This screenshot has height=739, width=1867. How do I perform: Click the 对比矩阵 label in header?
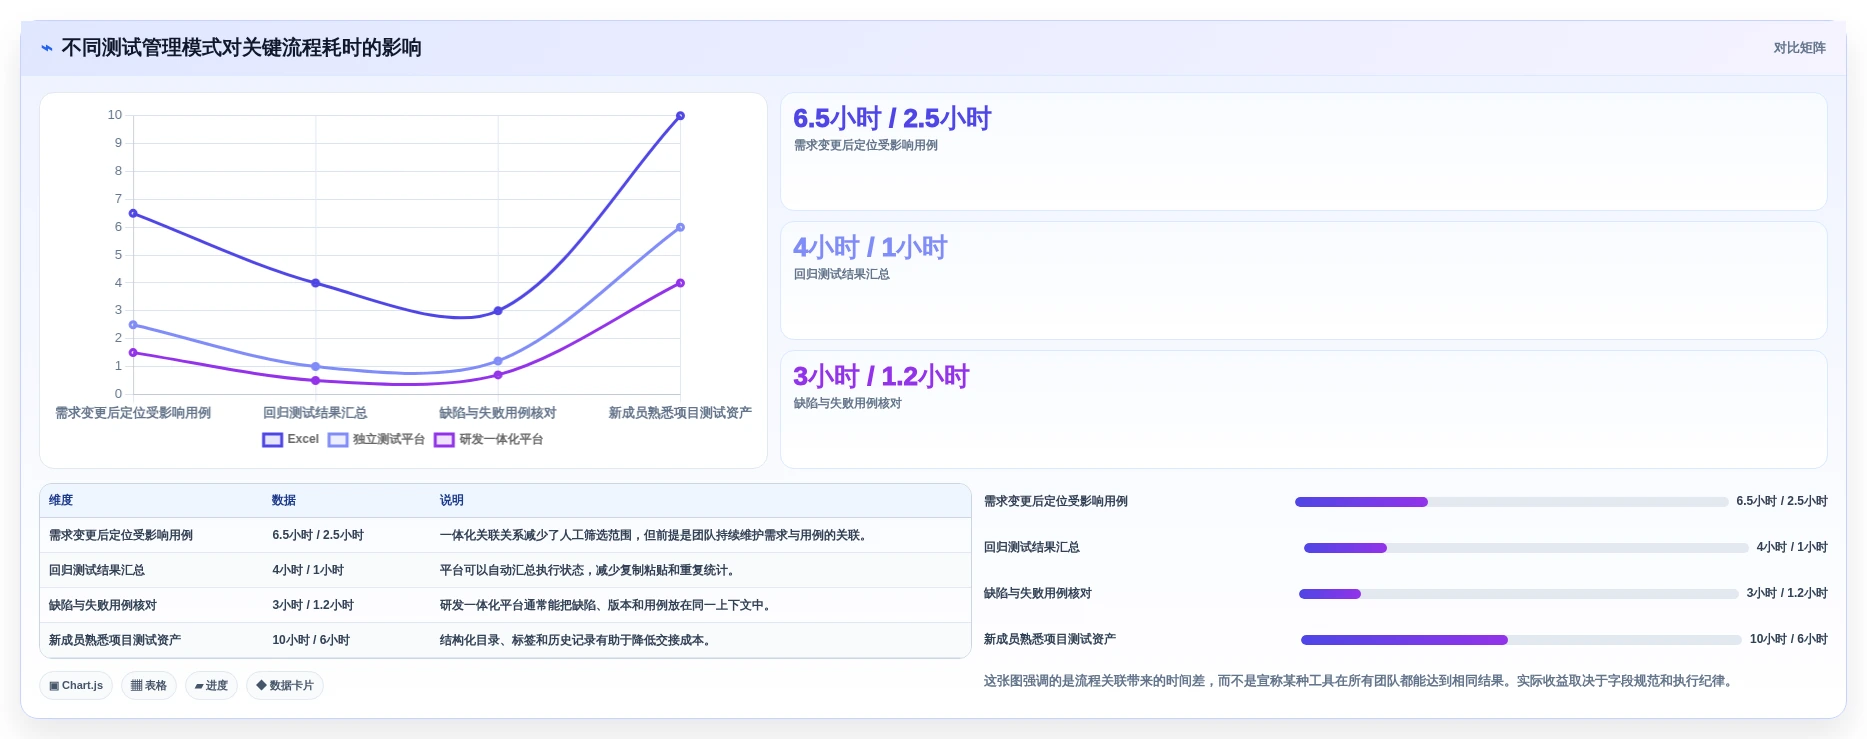click(x=1799, y=48)
